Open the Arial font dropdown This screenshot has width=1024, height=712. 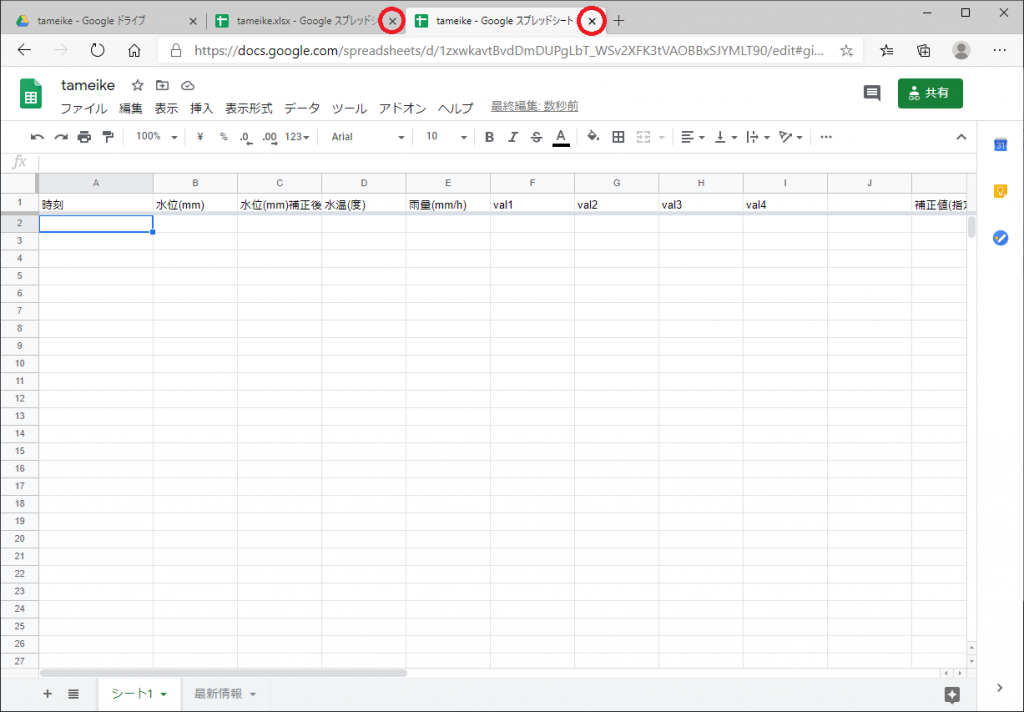[368, 137]
